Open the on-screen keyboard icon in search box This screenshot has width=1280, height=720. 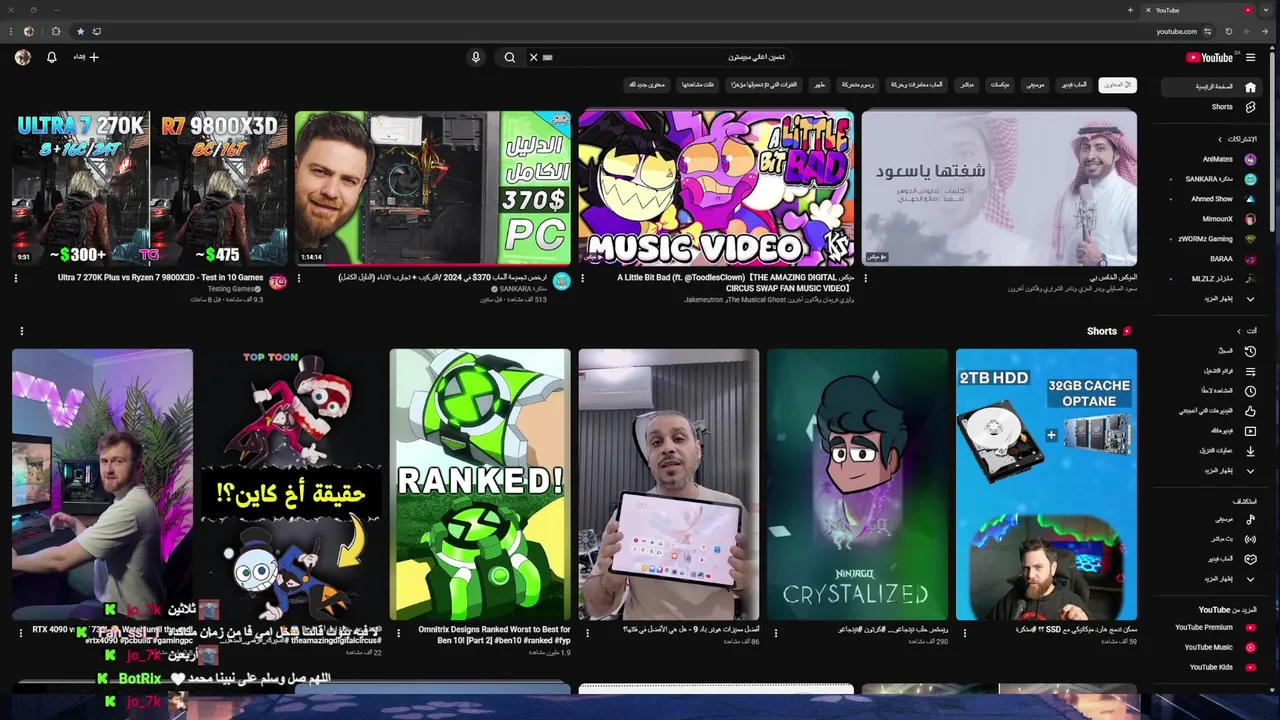(x=547, y=57)
